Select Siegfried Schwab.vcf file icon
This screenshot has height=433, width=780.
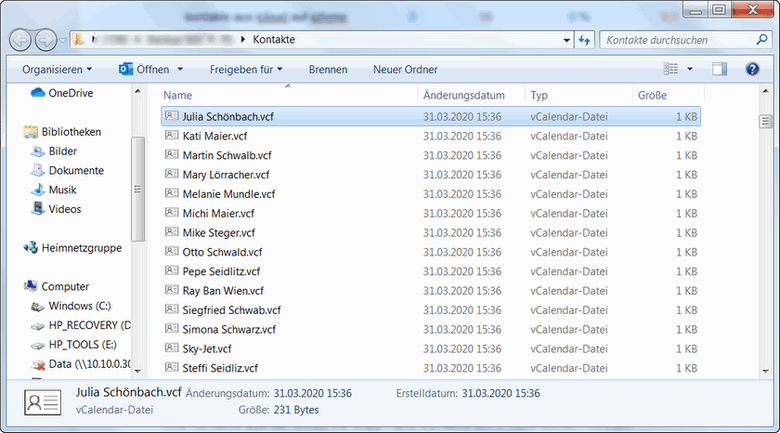coord(172,310)
